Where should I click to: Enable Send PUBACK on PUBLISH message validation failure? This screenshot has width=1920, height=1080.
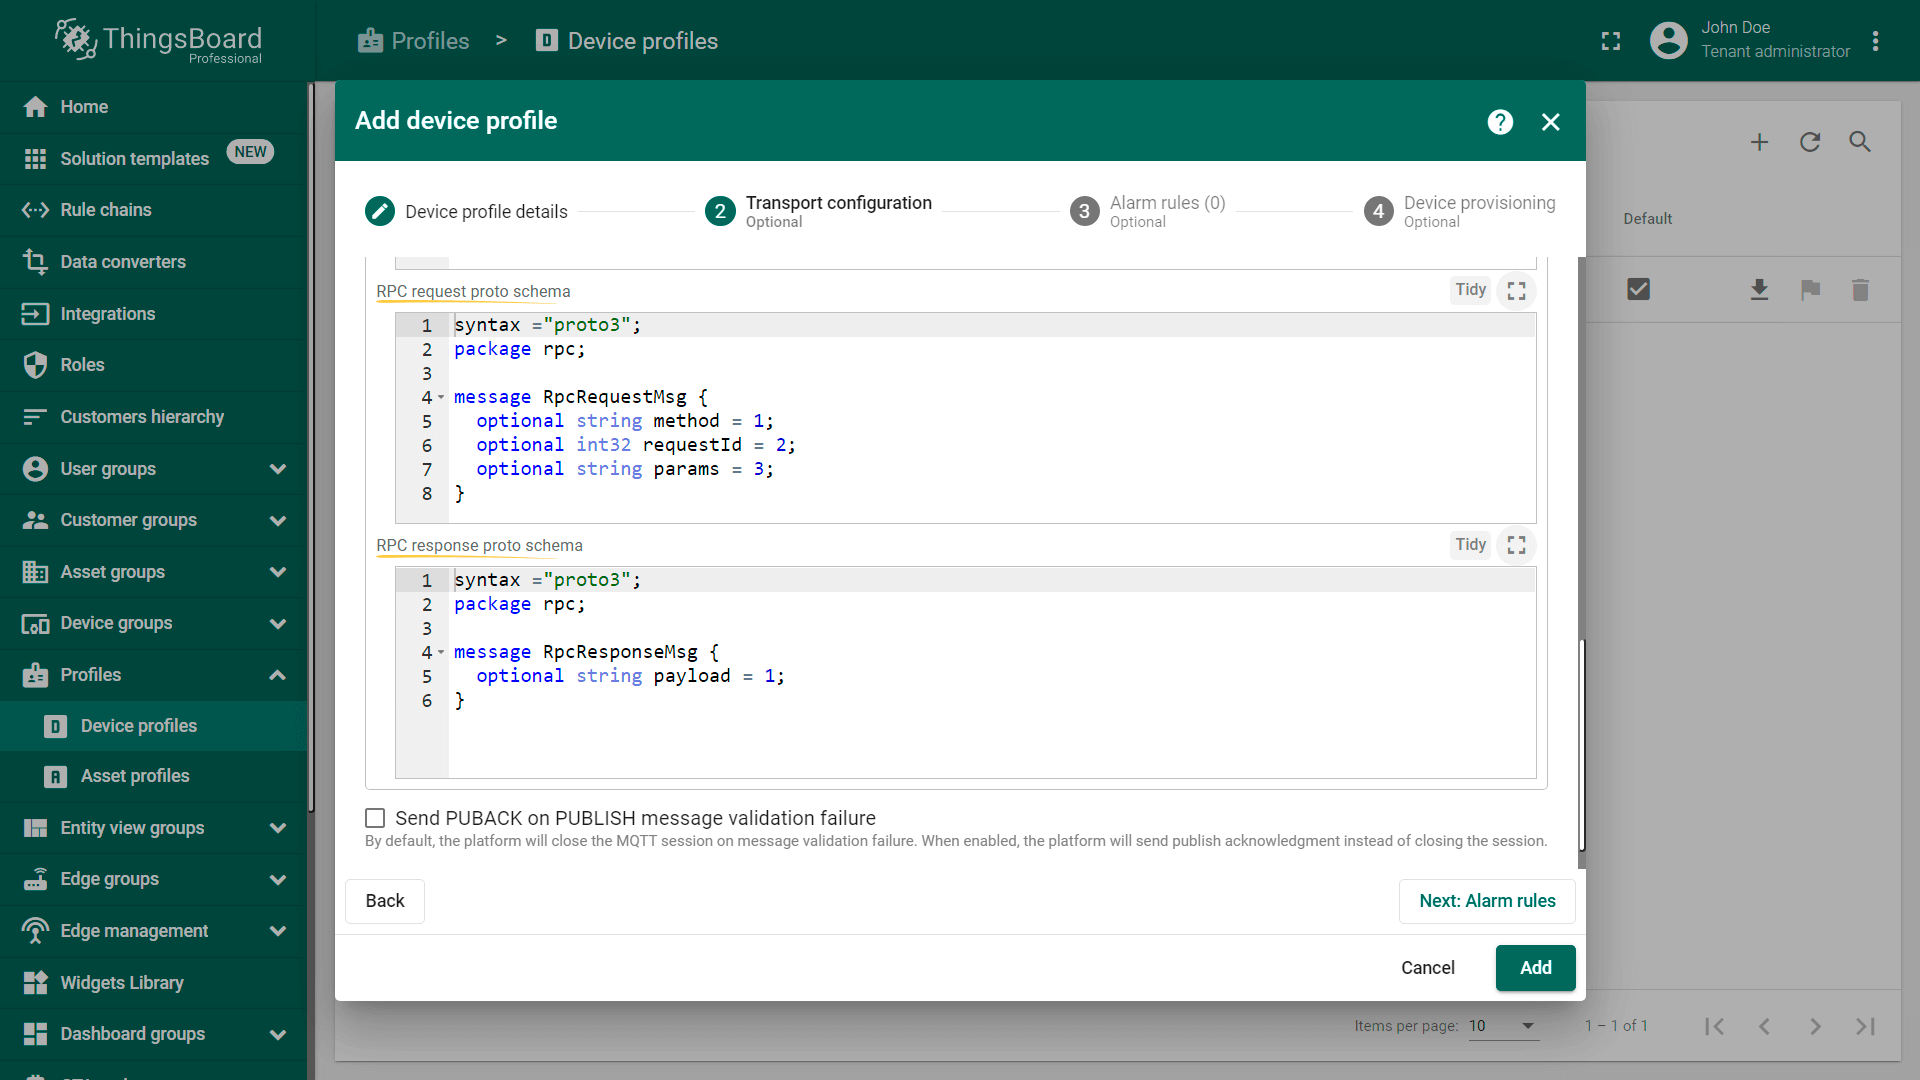(376, 816)
